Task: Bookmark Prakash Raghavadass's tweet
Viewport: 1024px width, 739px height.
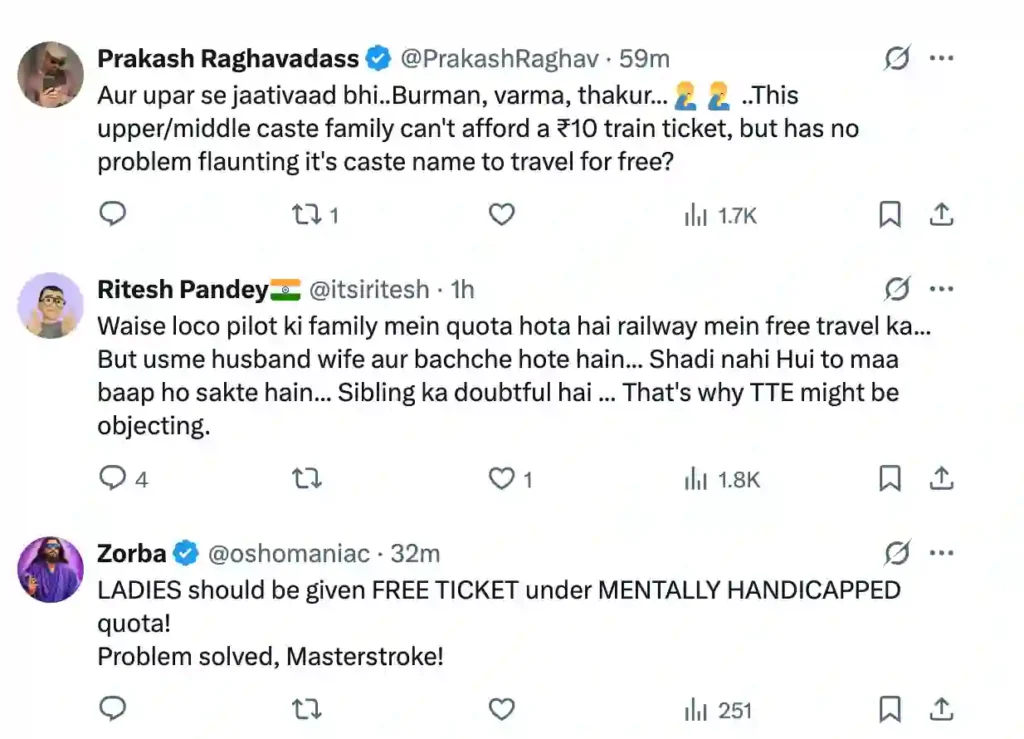Action: coord(889,214)
